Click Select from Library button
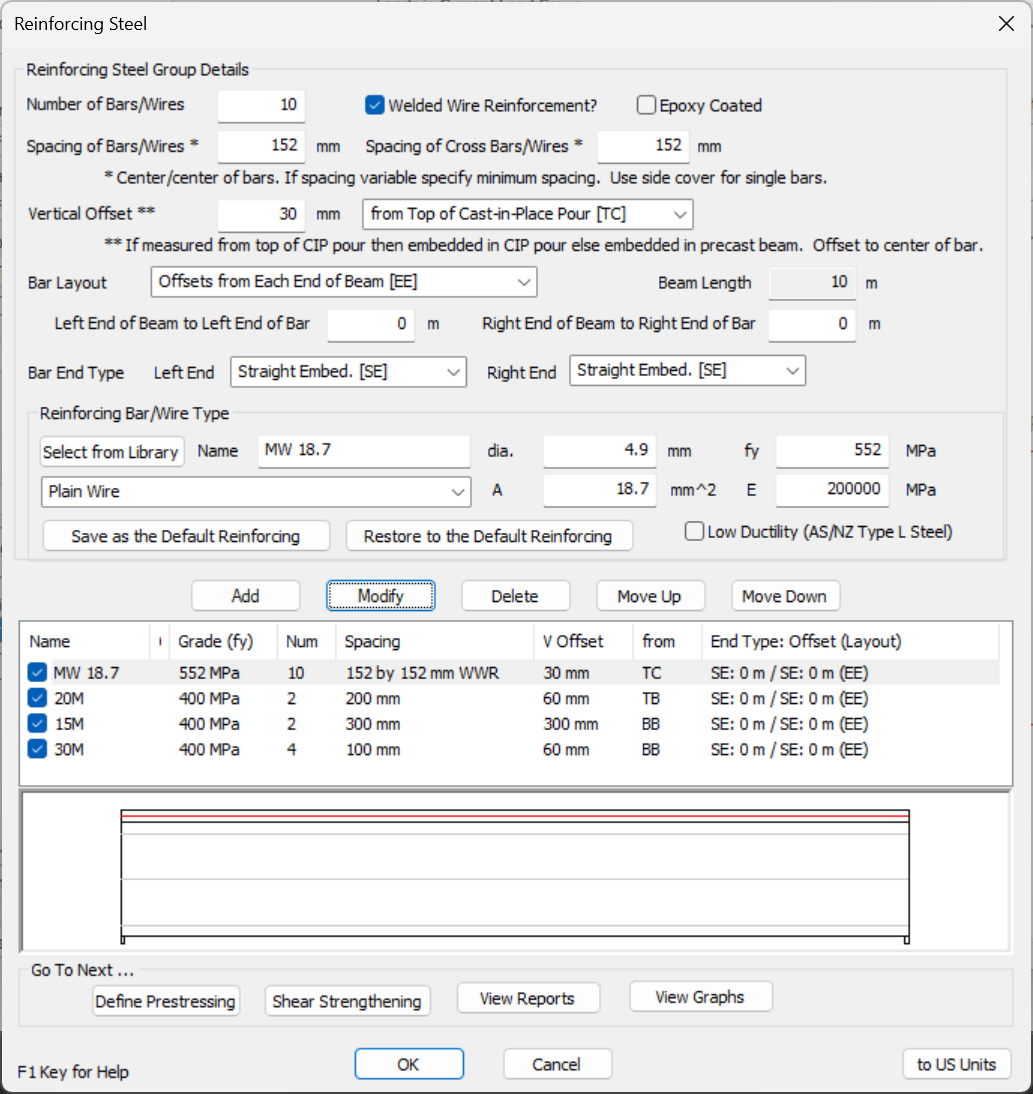The image size is (1033, 1094). [x=112, y=452]
